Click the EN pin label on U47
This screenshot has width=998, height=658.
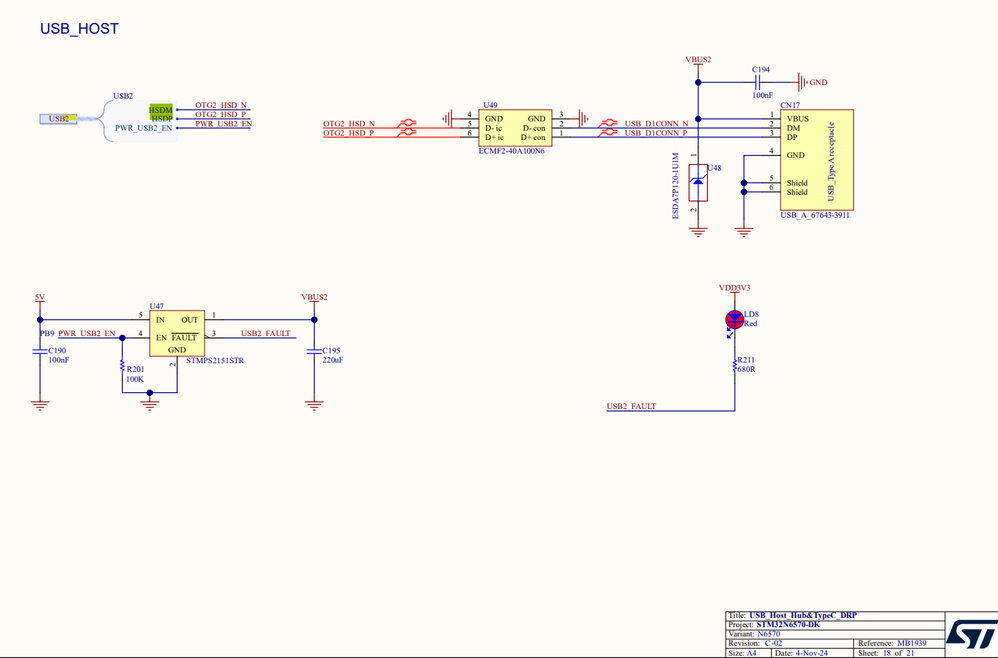click(161, 338)
